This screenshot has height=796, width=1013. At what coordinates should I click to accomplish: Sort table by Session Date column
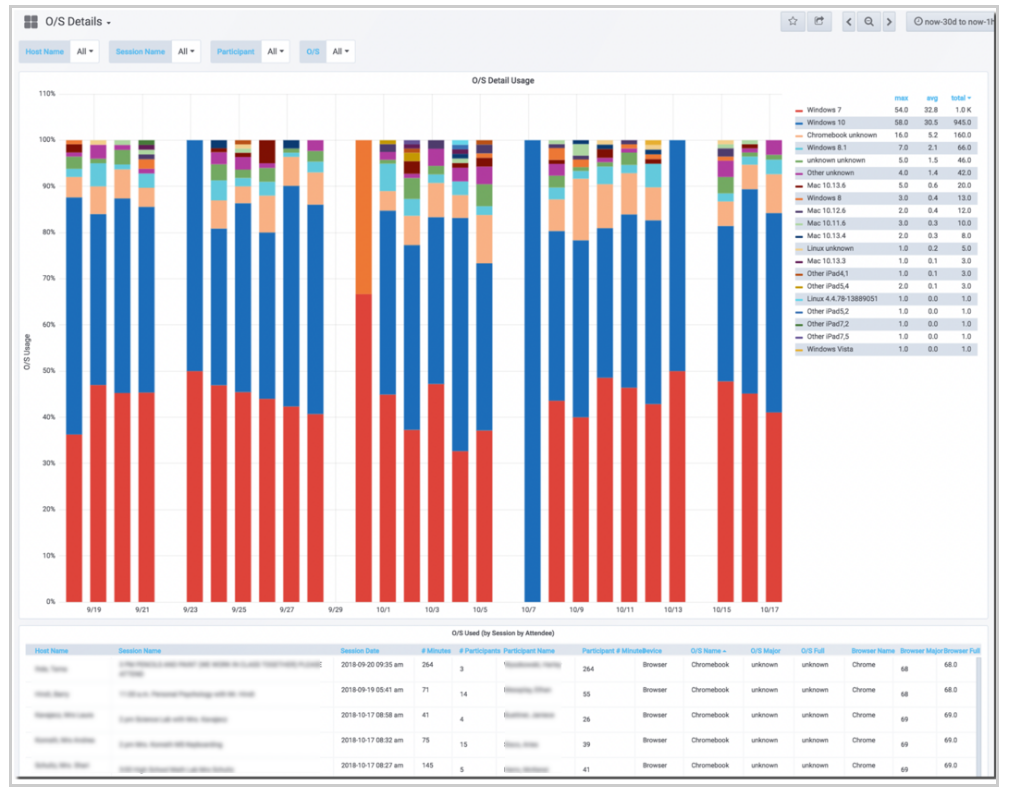tap(359, 651)
